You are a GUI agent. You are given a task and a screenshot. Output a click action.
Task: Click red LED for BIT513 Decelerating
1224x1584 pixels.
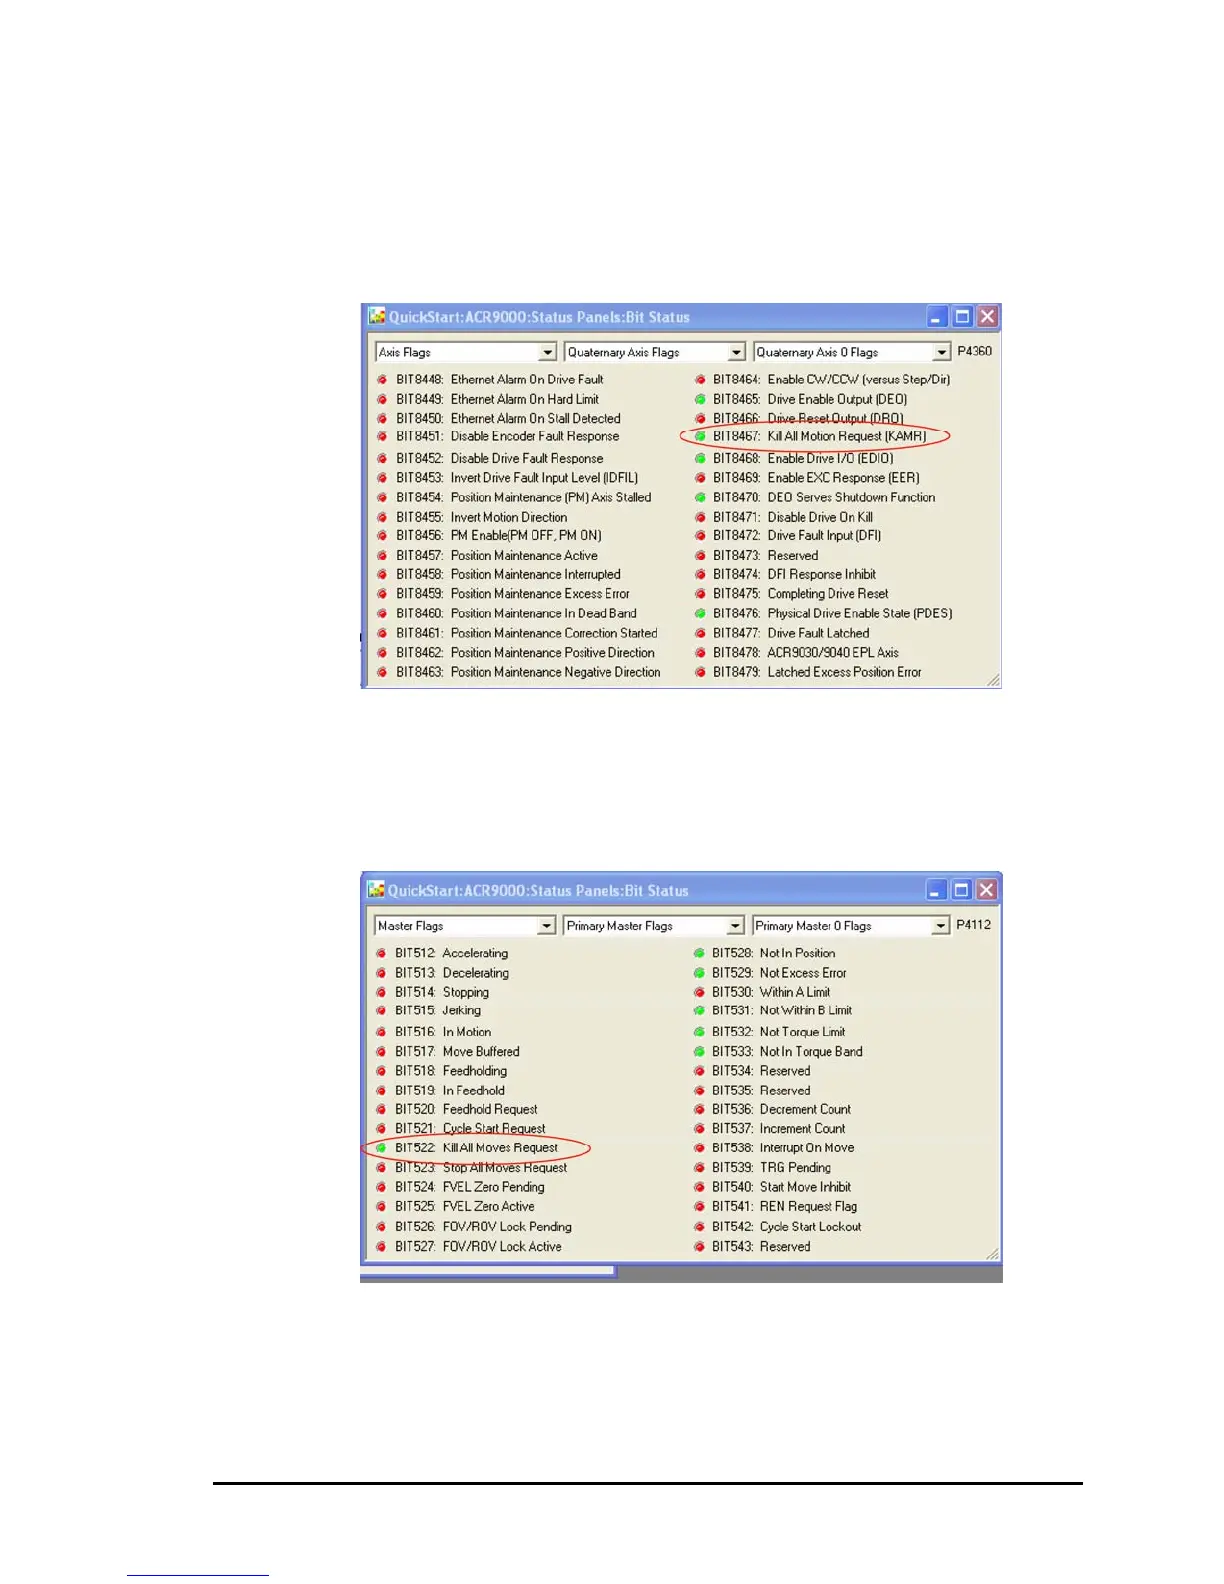[381, 972]
